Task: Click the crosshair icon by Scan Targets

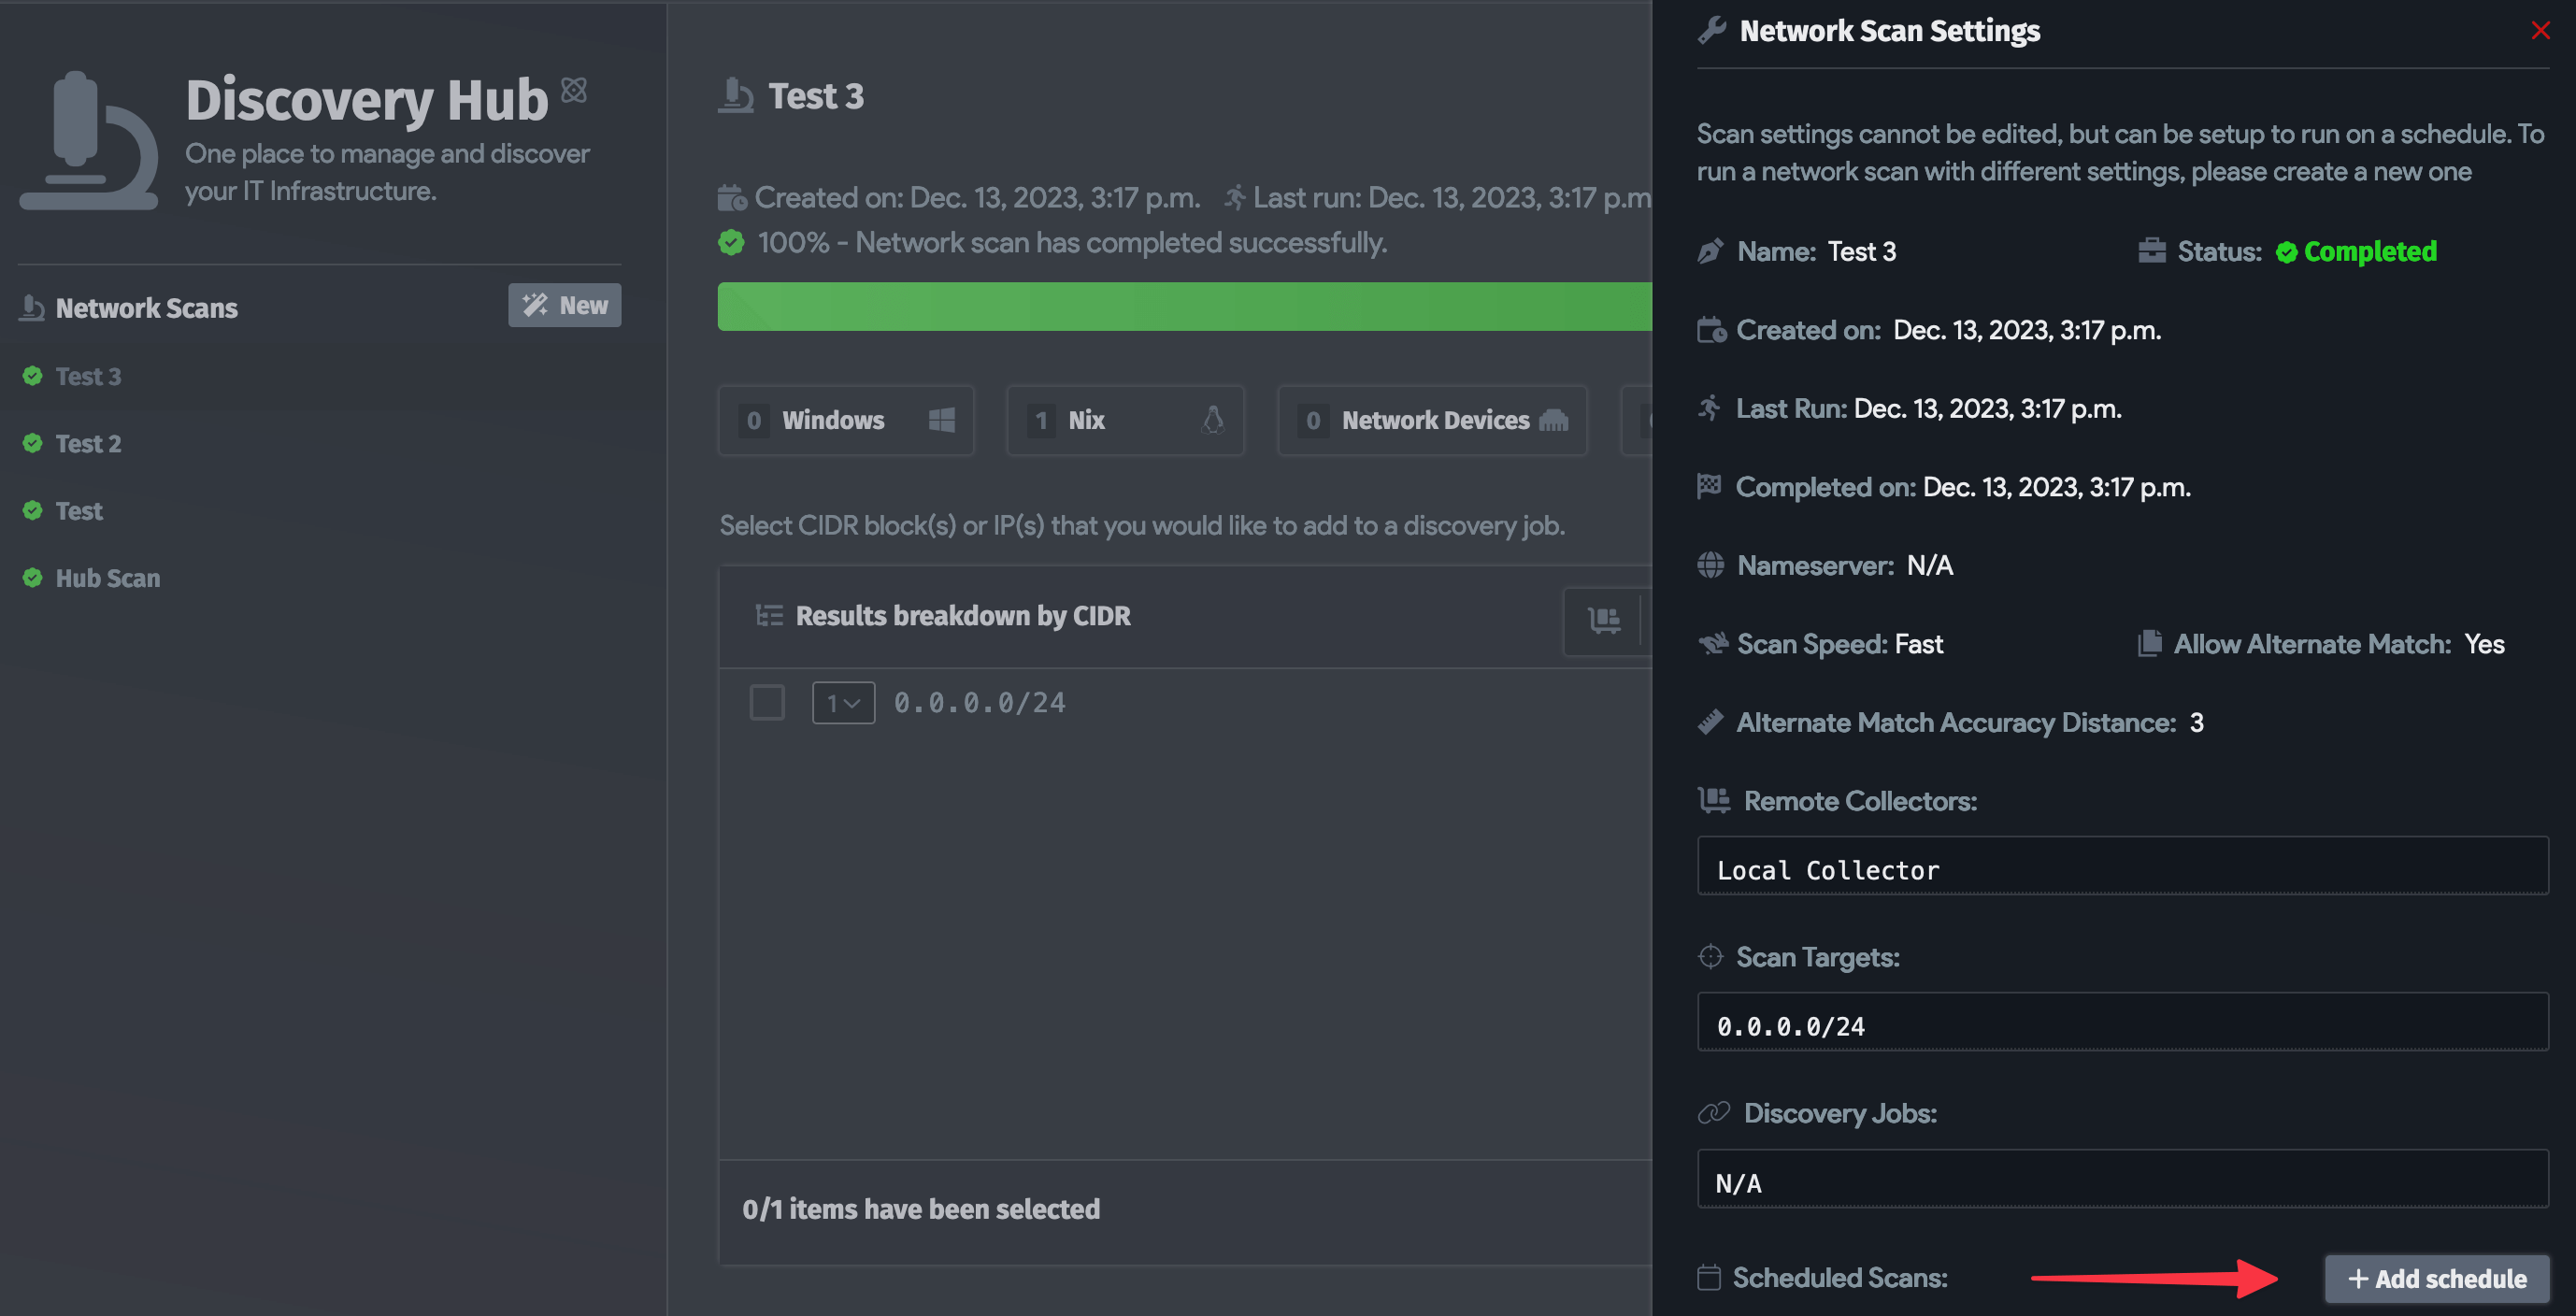Action: (1711, 957)
